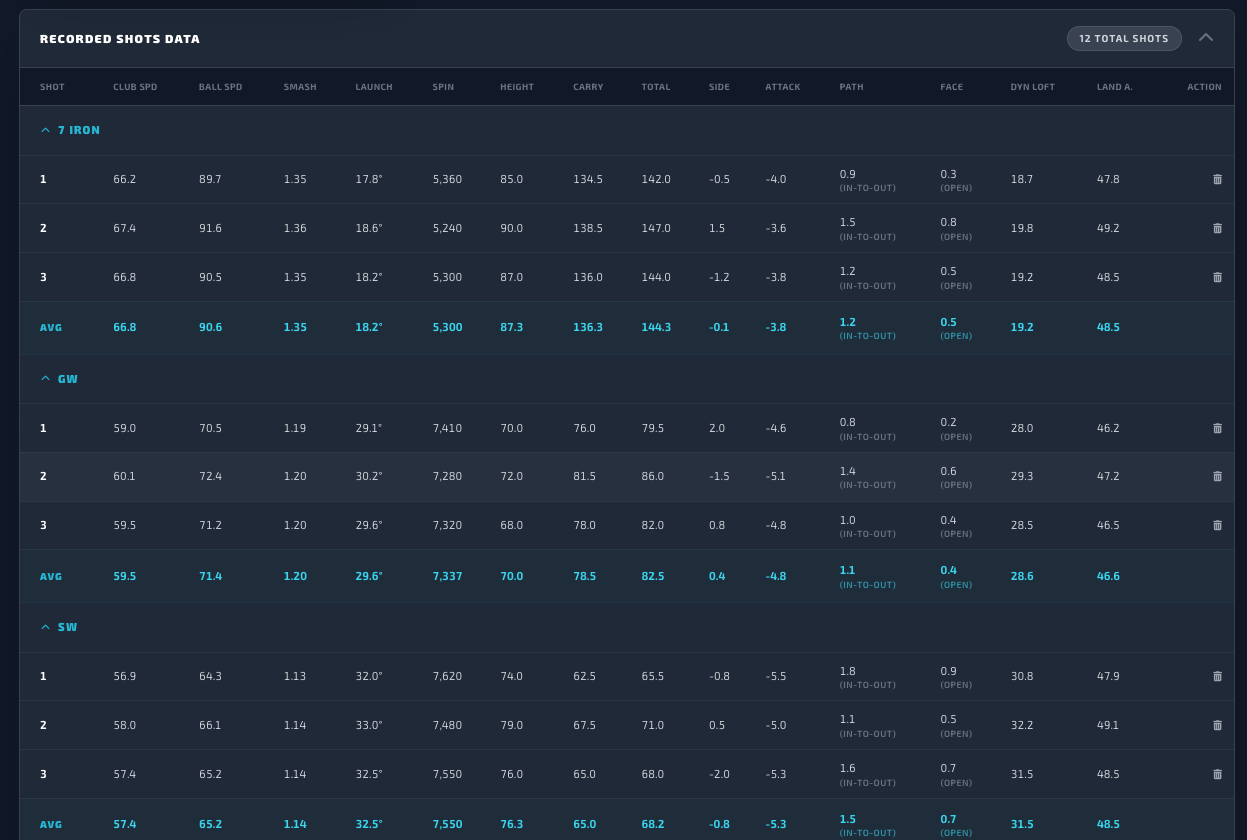Screen dimensions: 1247x840
Task: Click the PATH column header
Action: tap(851, 87)
